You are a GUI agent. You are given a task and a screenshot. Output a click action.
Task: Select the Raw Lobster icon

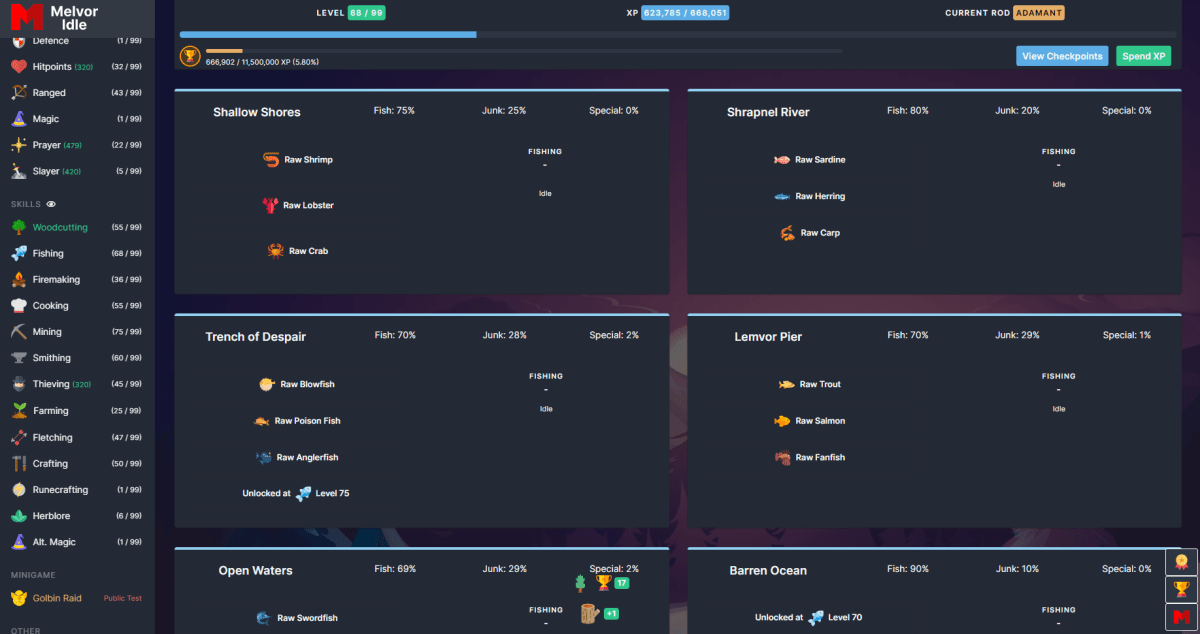(270, 206)
